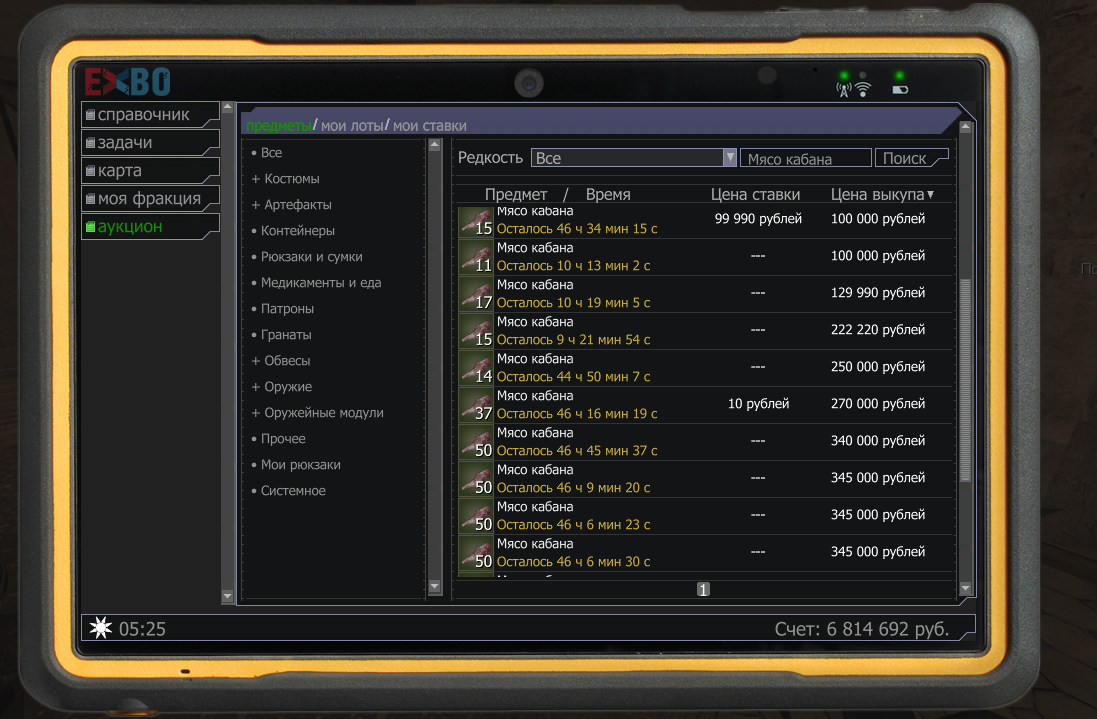Sort by the Цена выкупа column header
The image size is (1097, 719).
tap(882, 194)
